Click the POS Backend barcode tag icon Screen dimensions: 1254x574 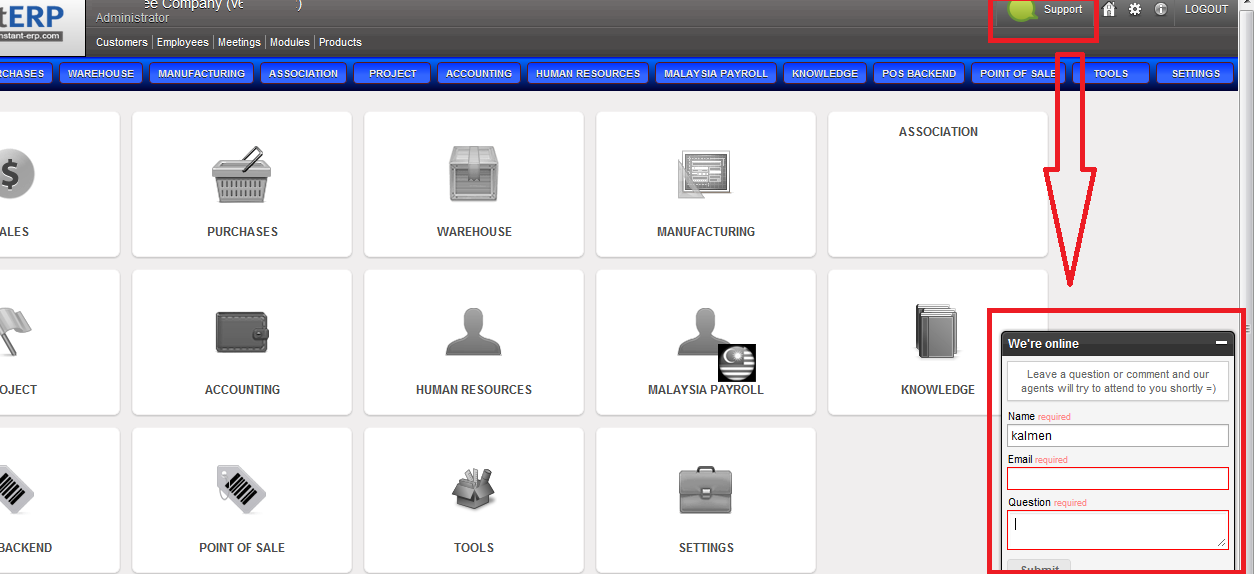click(15, 490)
